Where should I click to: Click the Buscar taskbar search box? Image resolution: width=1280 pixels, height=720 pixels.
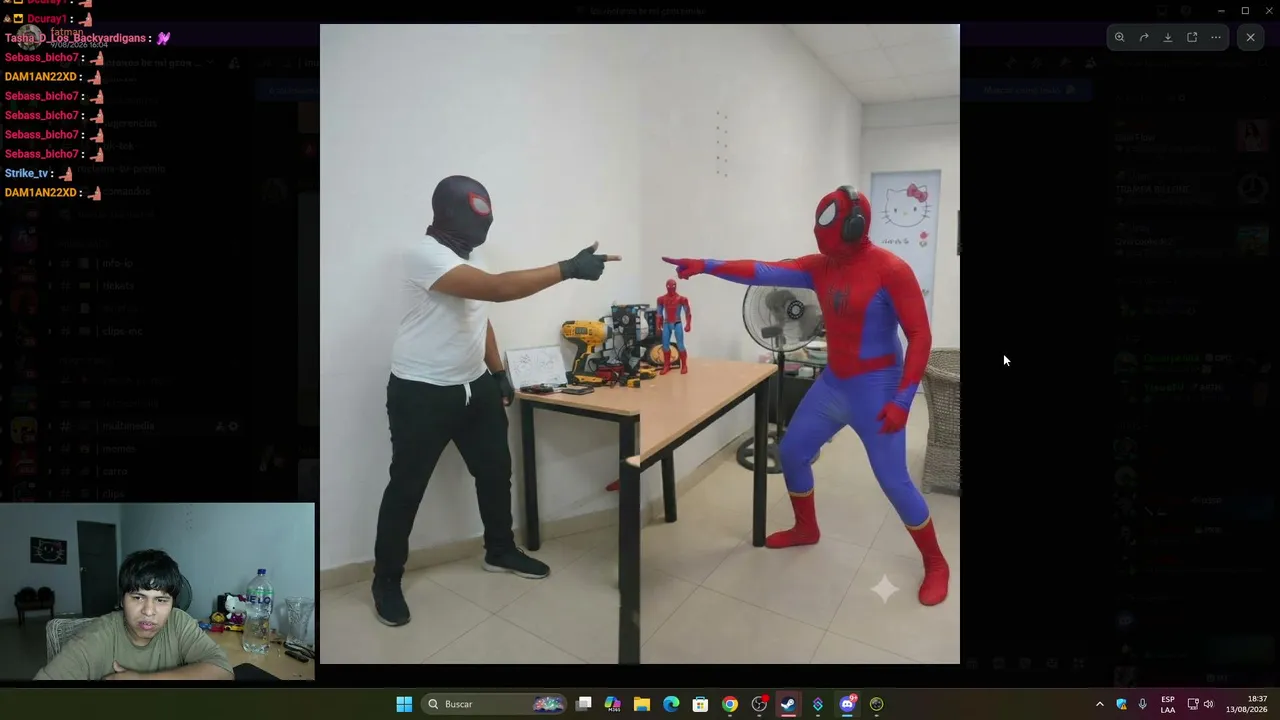pyautogui.click(x=495, y=704)
